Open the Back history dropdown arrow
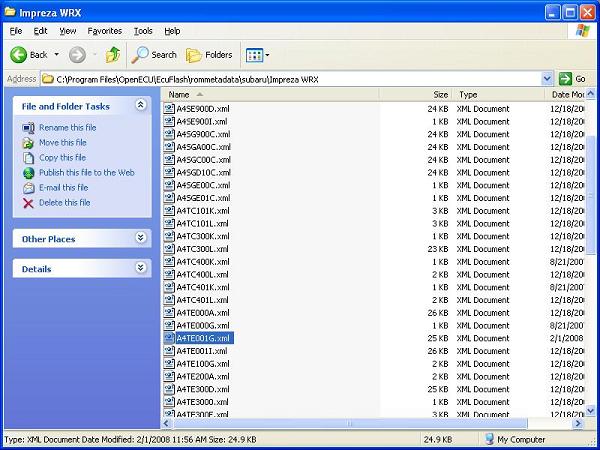This screenshot has height=450, width=600. coord(57,55)
